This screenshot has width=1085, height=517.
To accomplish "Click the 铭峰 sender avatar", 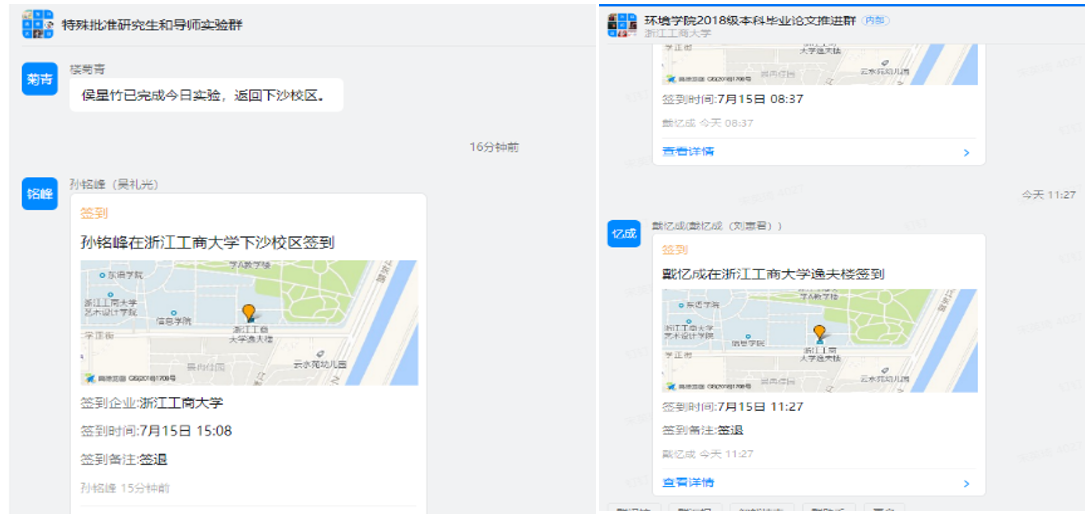I will tap(39, 194).
